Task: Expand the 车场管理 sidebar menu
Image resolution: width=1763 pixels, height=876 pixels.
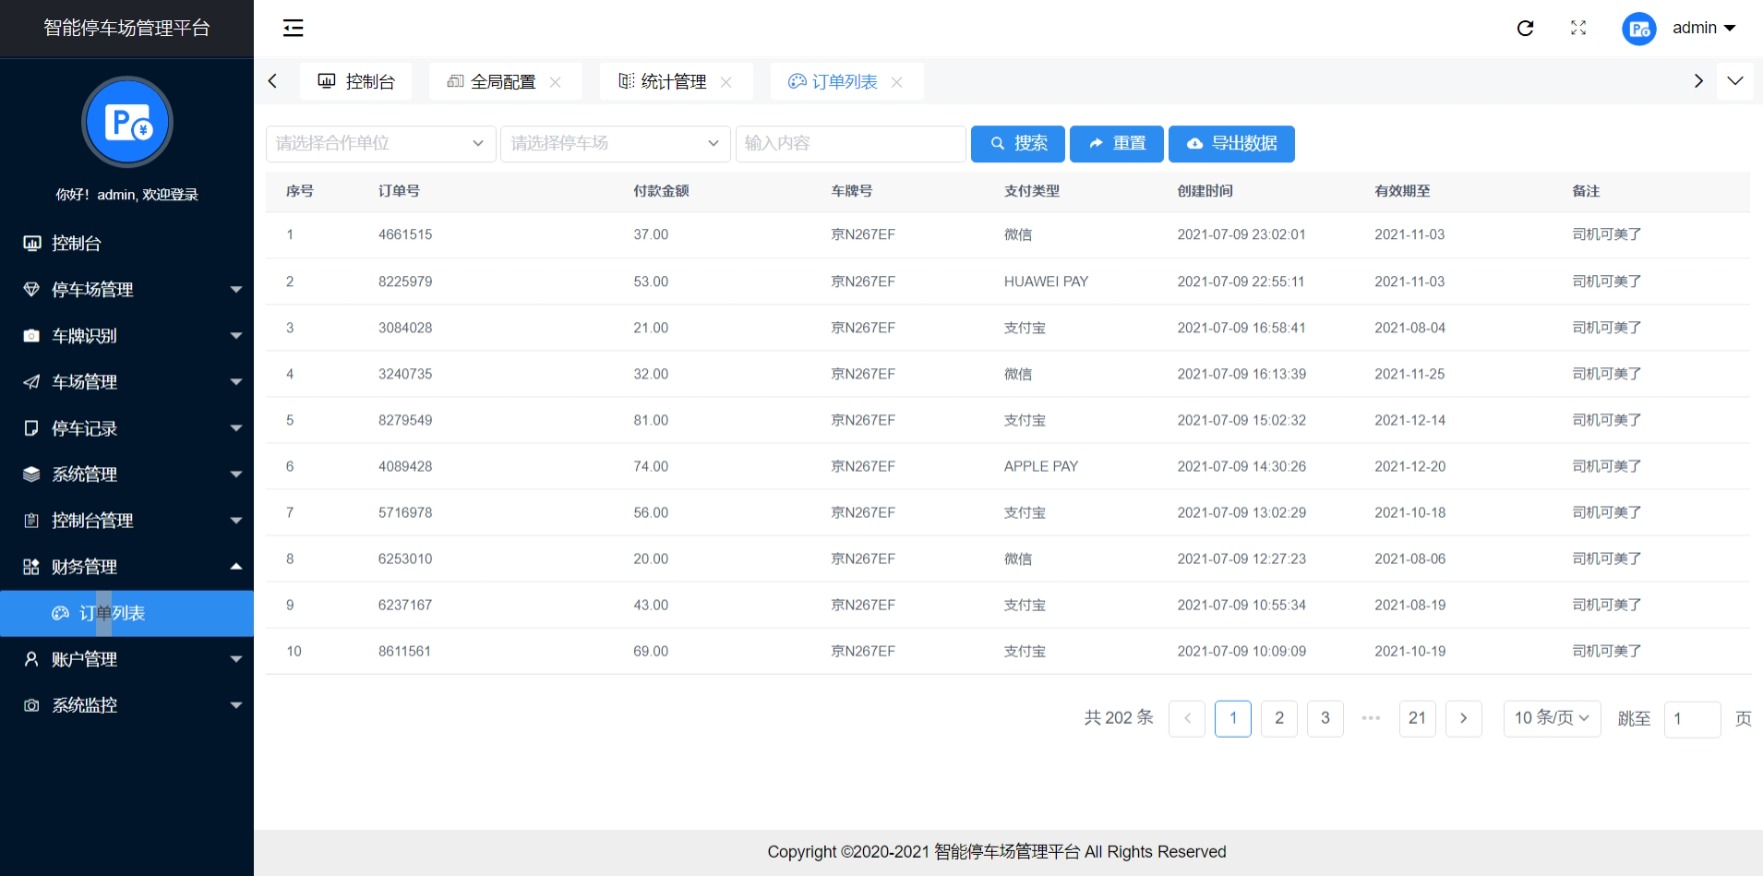Action: click(x=127, y=382)
